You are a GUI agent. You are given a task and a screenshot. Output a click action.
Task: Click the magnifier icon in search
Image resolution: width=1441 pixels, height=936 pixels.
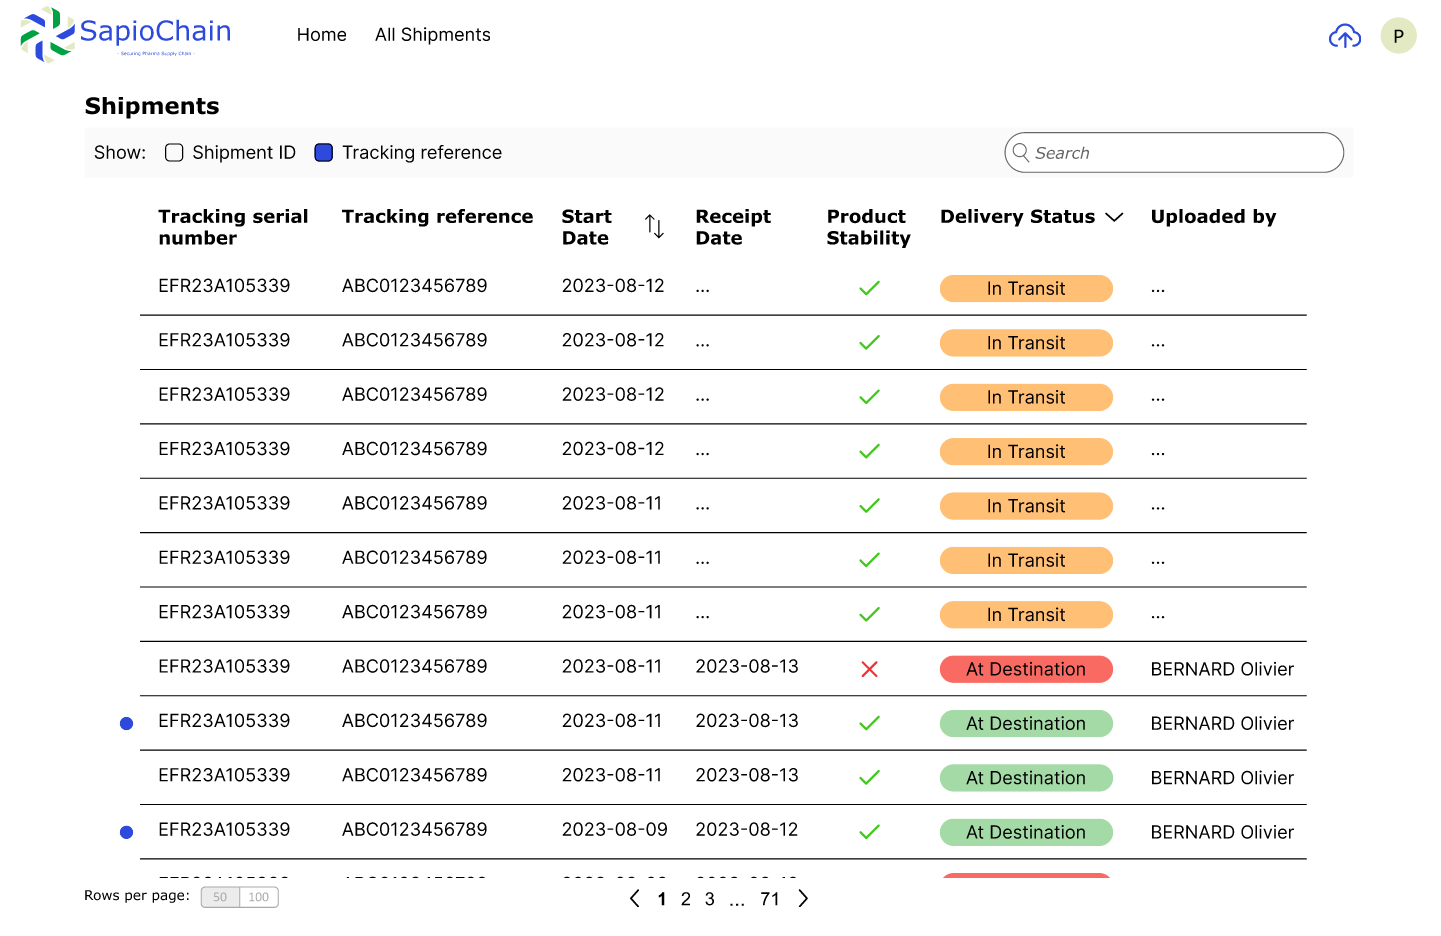(1021, 153)
